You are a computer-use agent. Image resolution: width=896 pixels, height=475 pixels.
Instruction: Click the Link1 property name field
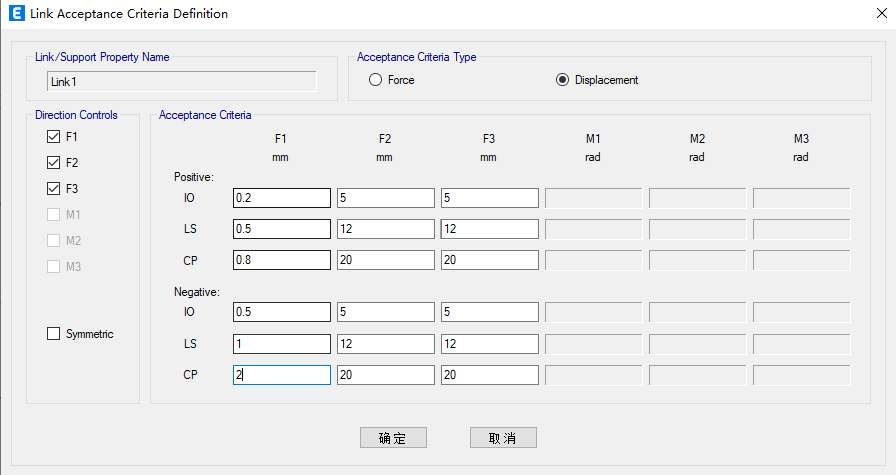coord(182,82)
